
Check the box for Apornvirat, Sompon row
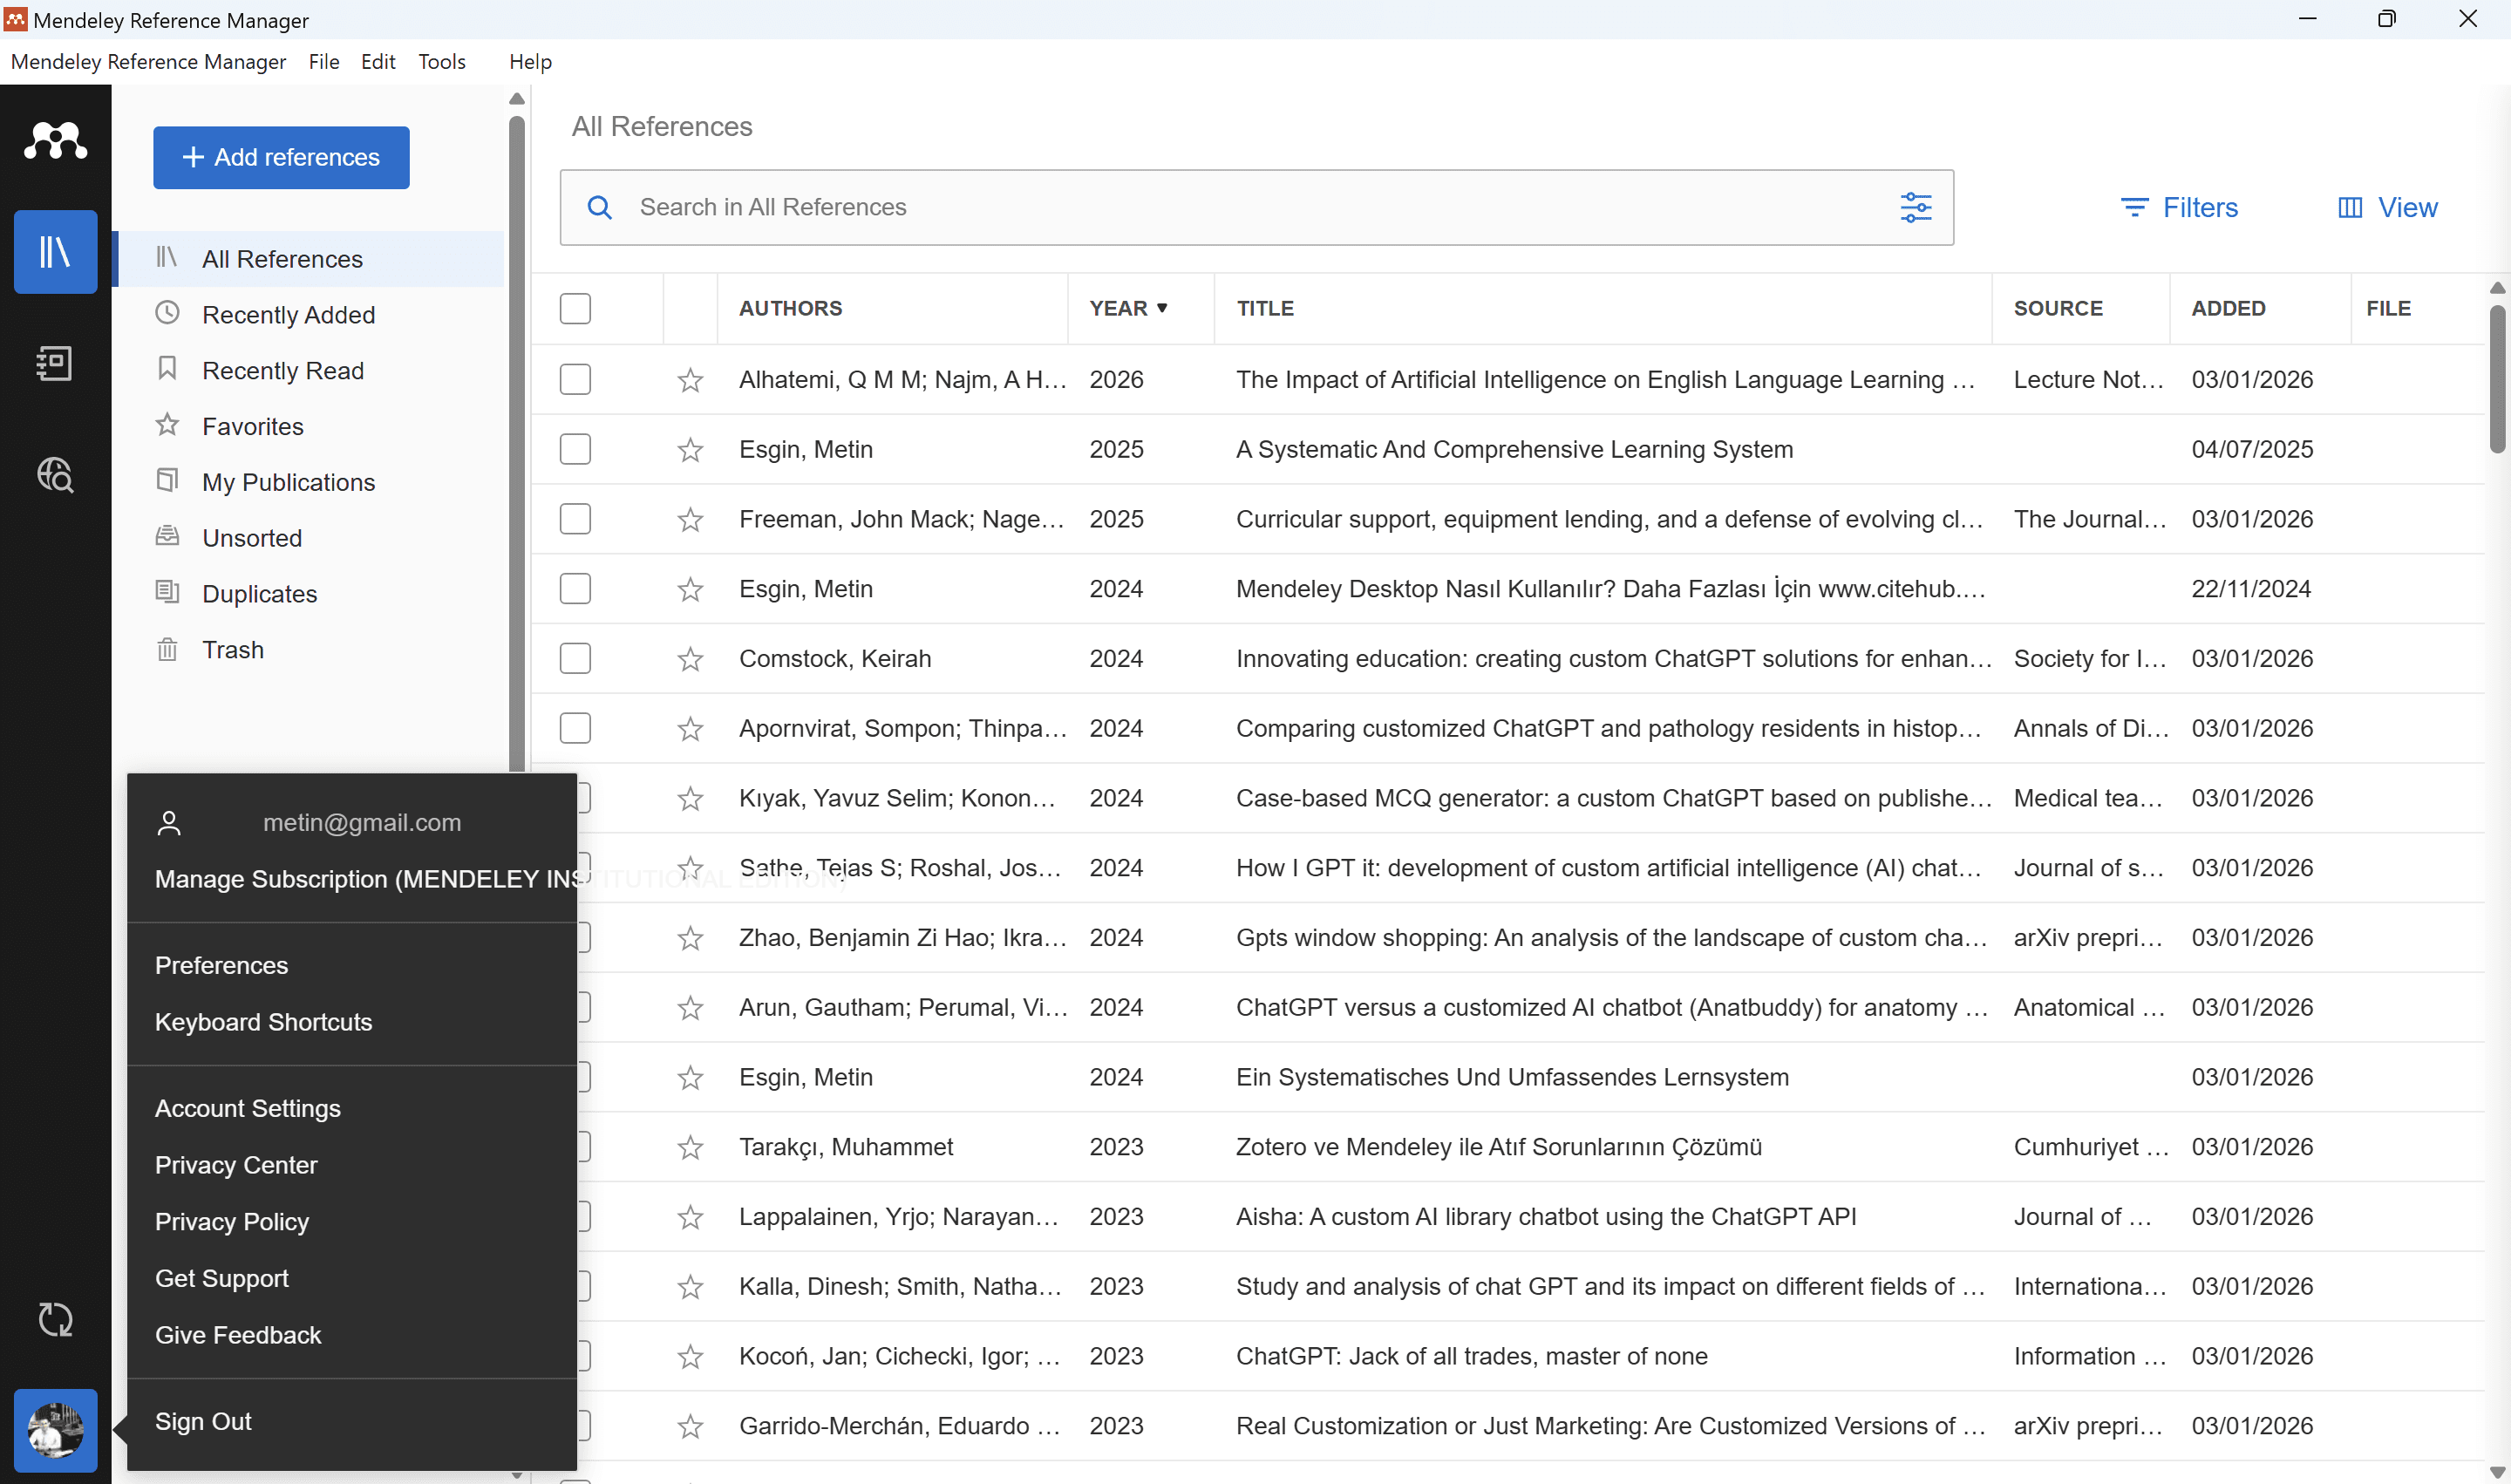coord(575,728)
